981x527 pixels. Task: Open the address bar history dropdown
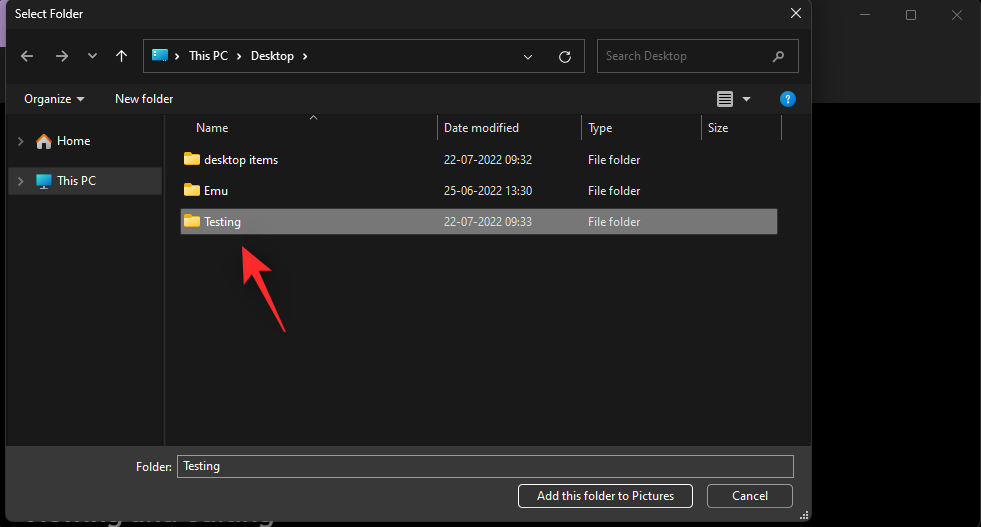527,57
